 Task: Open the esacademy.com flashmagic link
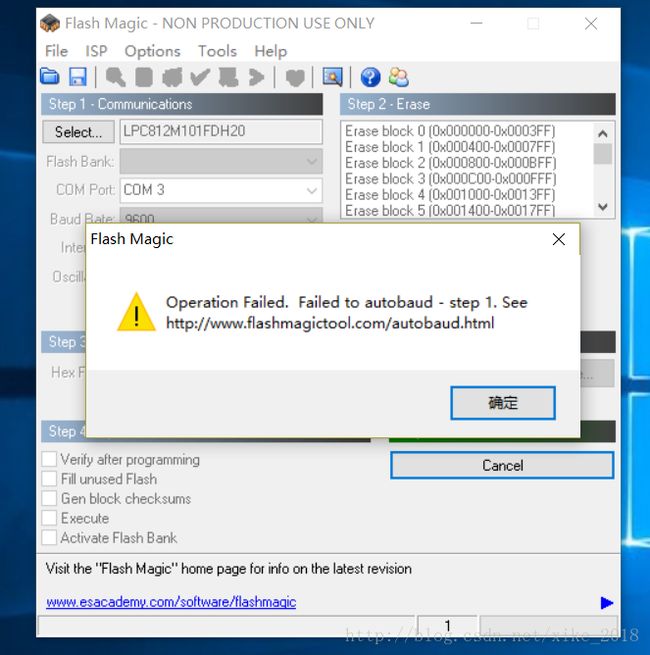(x=171, y=602)
